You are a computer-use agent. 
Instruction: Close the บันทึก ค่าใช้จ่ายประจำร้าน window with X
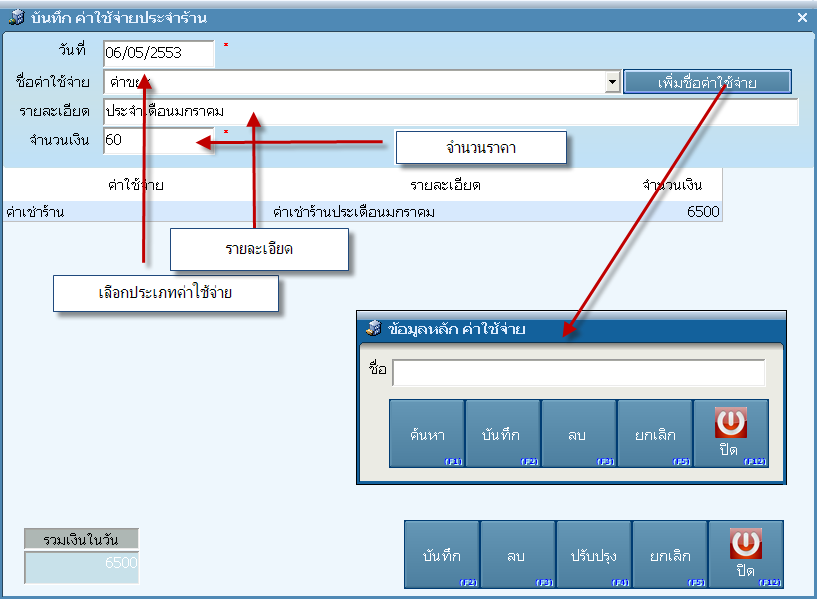pos(802,17)
